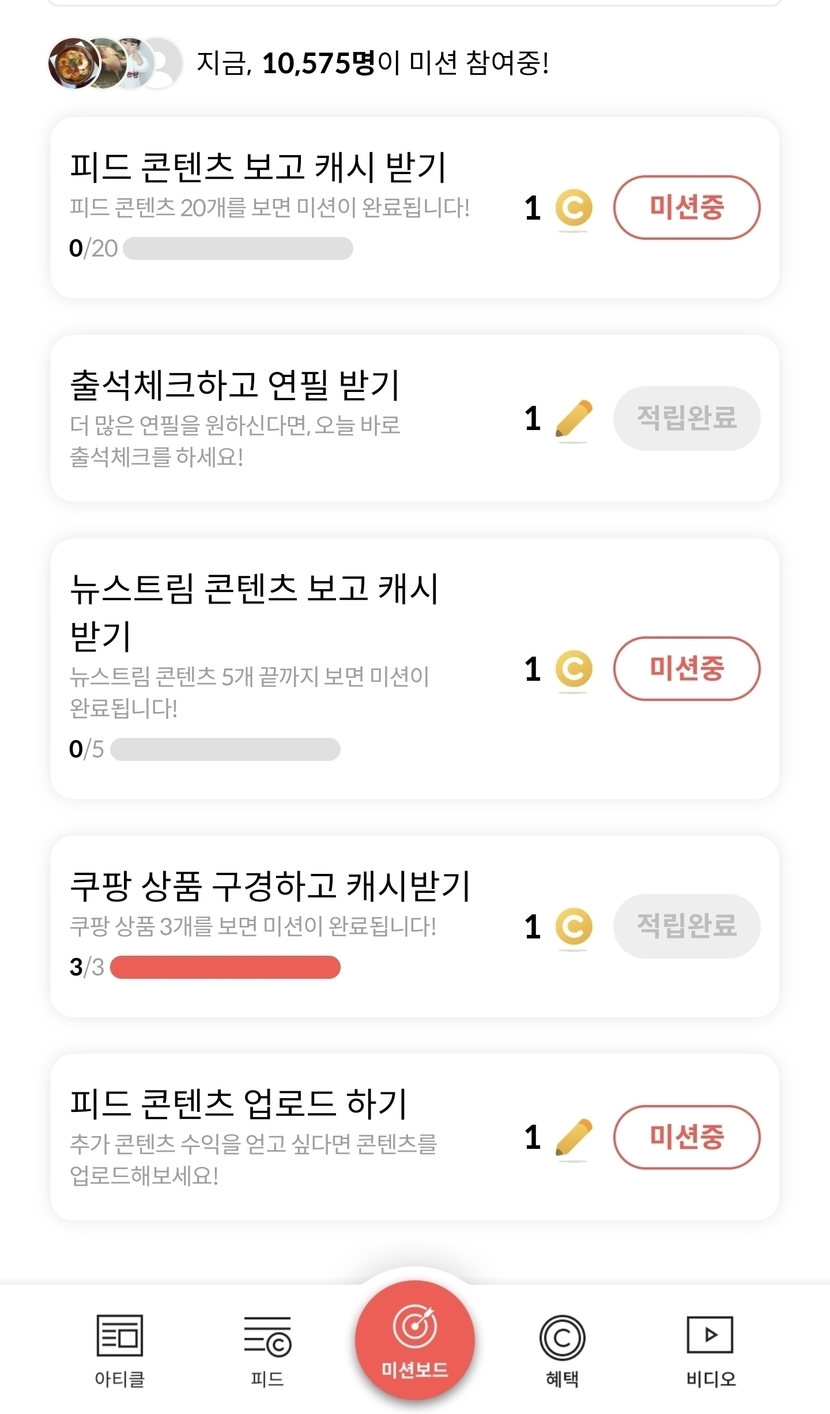Tap the 0/5 뉴스트림 progress bar
830x1414 pixels.
(x=225, y=750)
